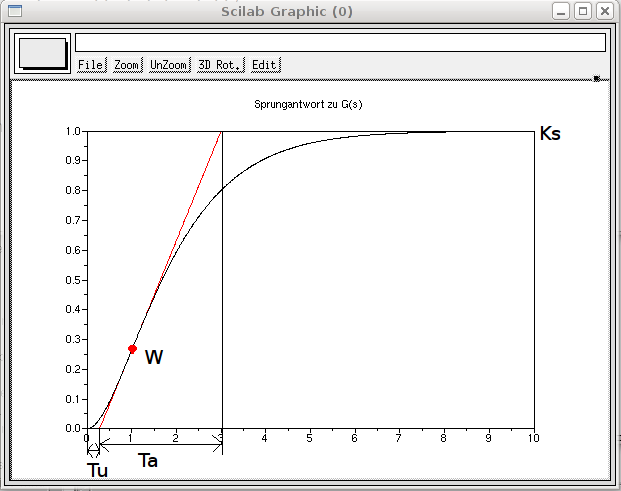Click the W label next to red point
Viewport: 621px width, 491px height.
click(x=154, y=357)
